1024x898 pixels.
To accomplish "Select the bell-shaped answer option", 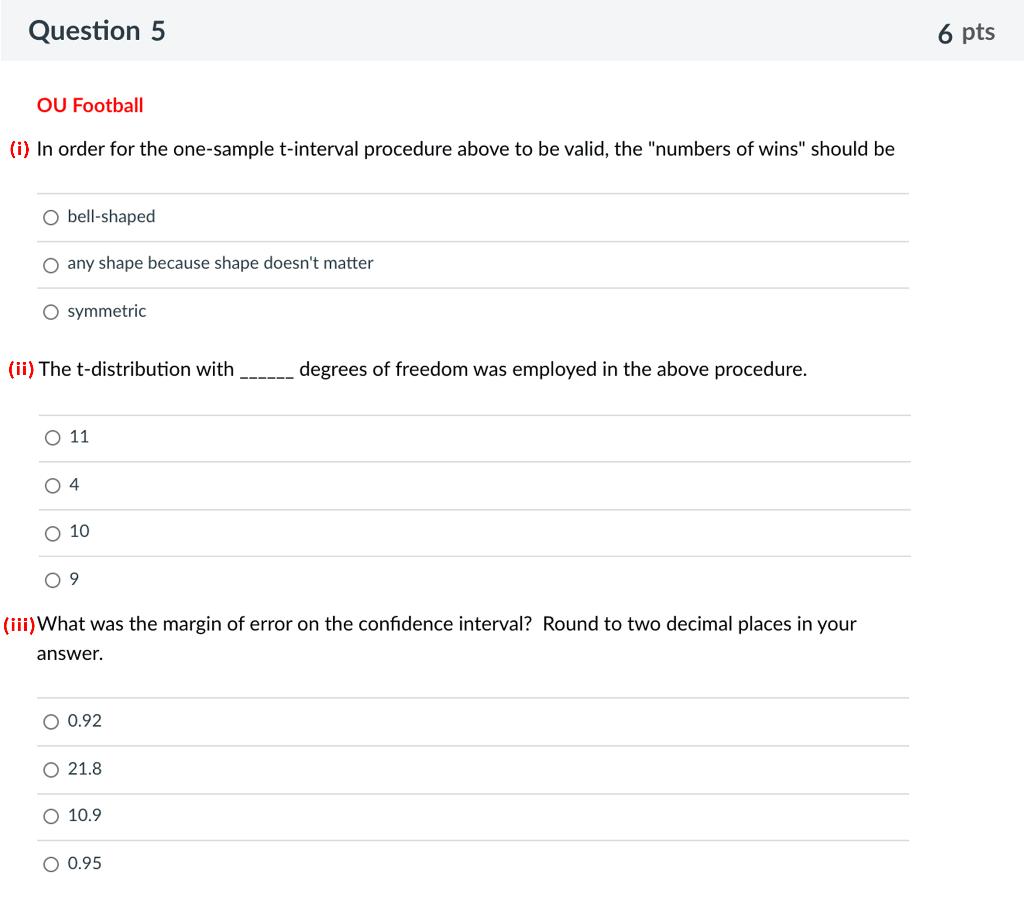I will pos(51,217).
